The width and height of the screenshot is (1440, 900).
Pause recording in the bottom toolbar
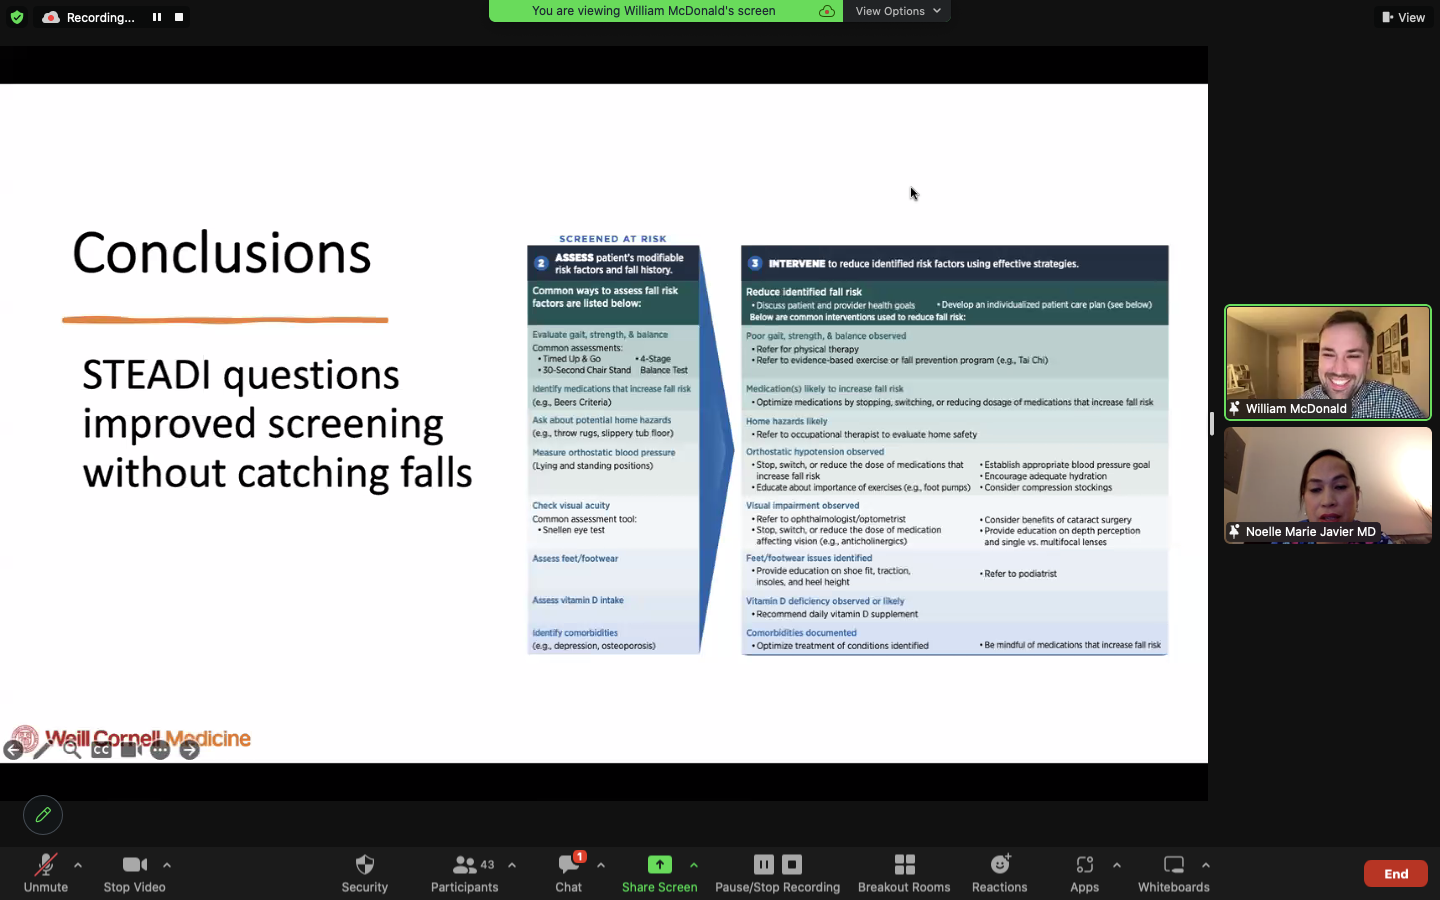point(764,864)
